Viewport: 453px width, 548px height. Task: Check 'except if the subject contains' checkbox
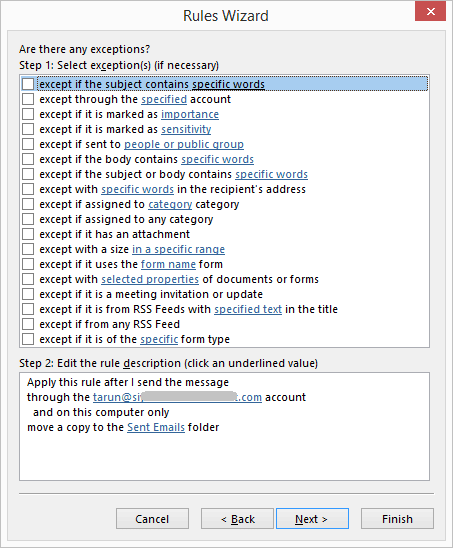pos(28,84)
